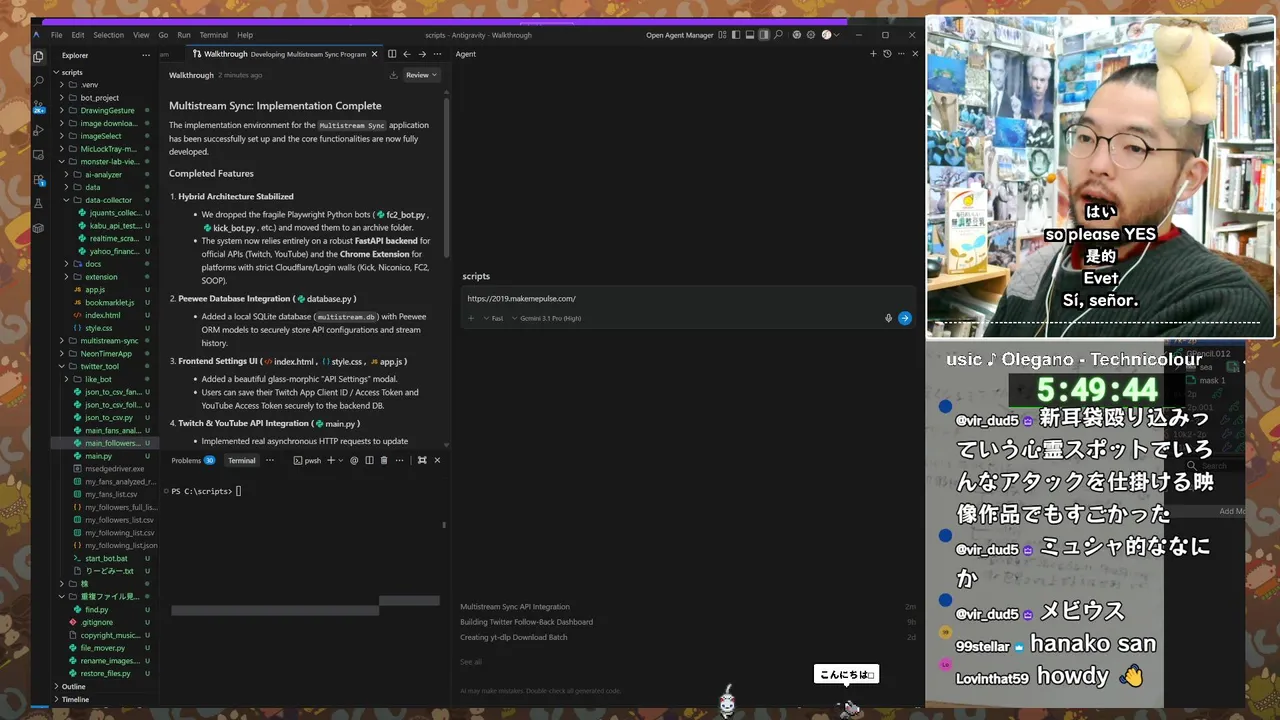The height and width of the screenshot is (720, 1280).
Task: Click See all conversations link
Action: [x=471, y=662]
